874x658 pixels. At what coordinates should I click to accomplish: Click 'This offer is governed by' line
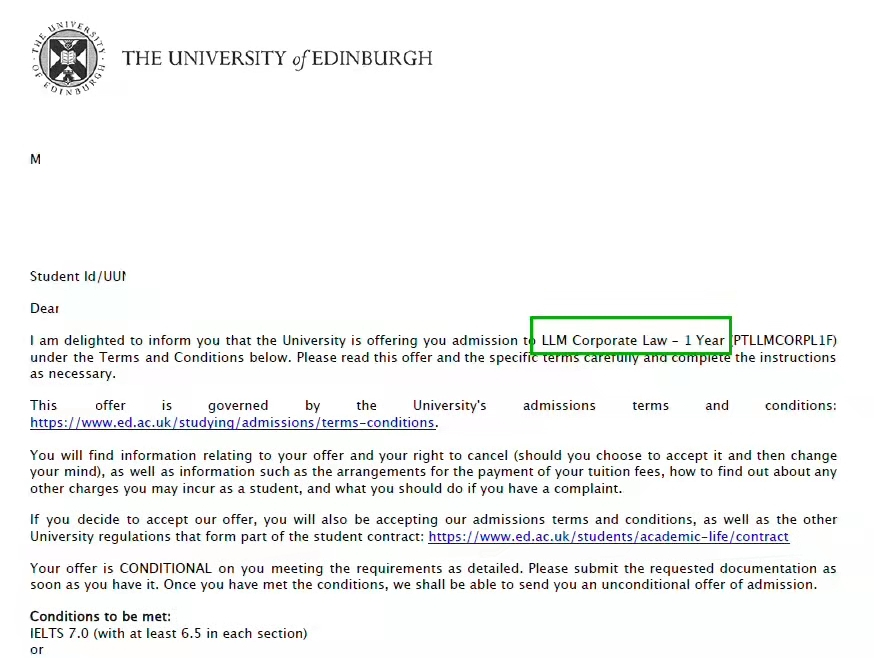click(433, 406)
